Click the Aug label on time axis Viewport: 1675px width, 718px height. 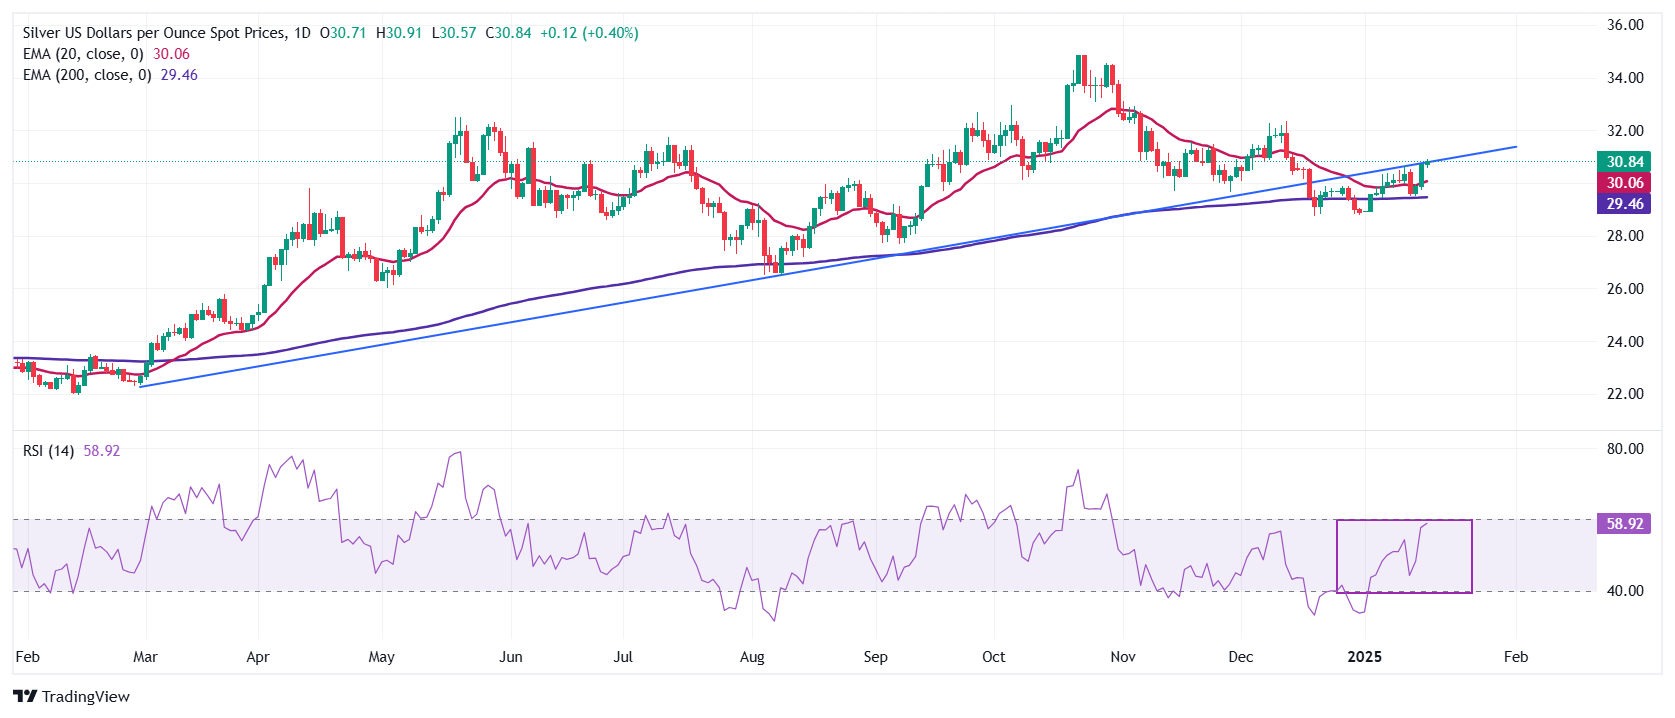(x=752, y=657)
